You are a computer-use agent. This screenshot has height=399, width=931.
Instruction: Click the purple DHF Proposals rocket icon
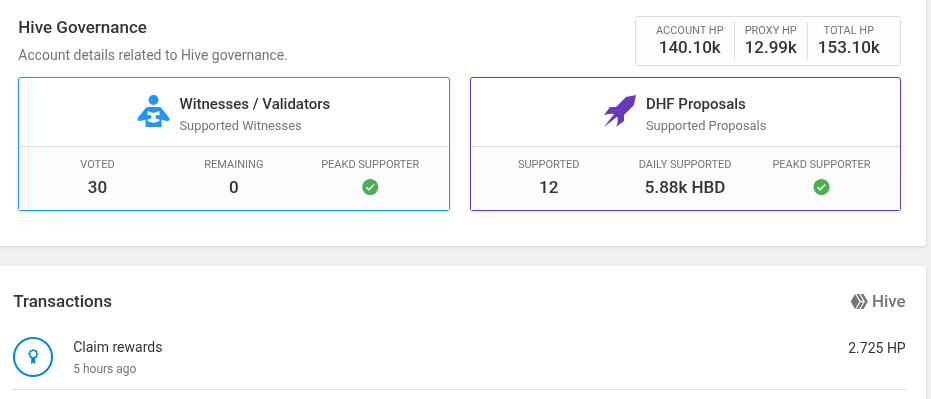[x=620, y=111]
